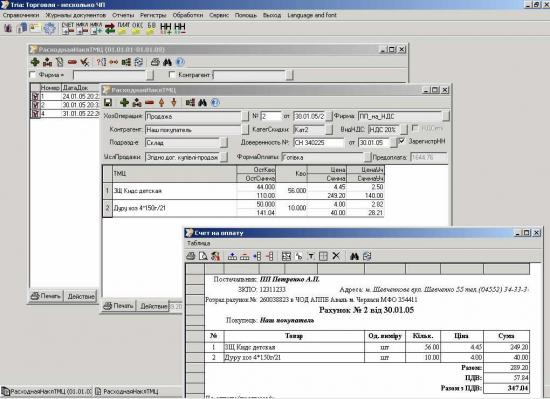Click the printer icon in journal toolbar
The image size is (550, 399).
tap(155, 62)
